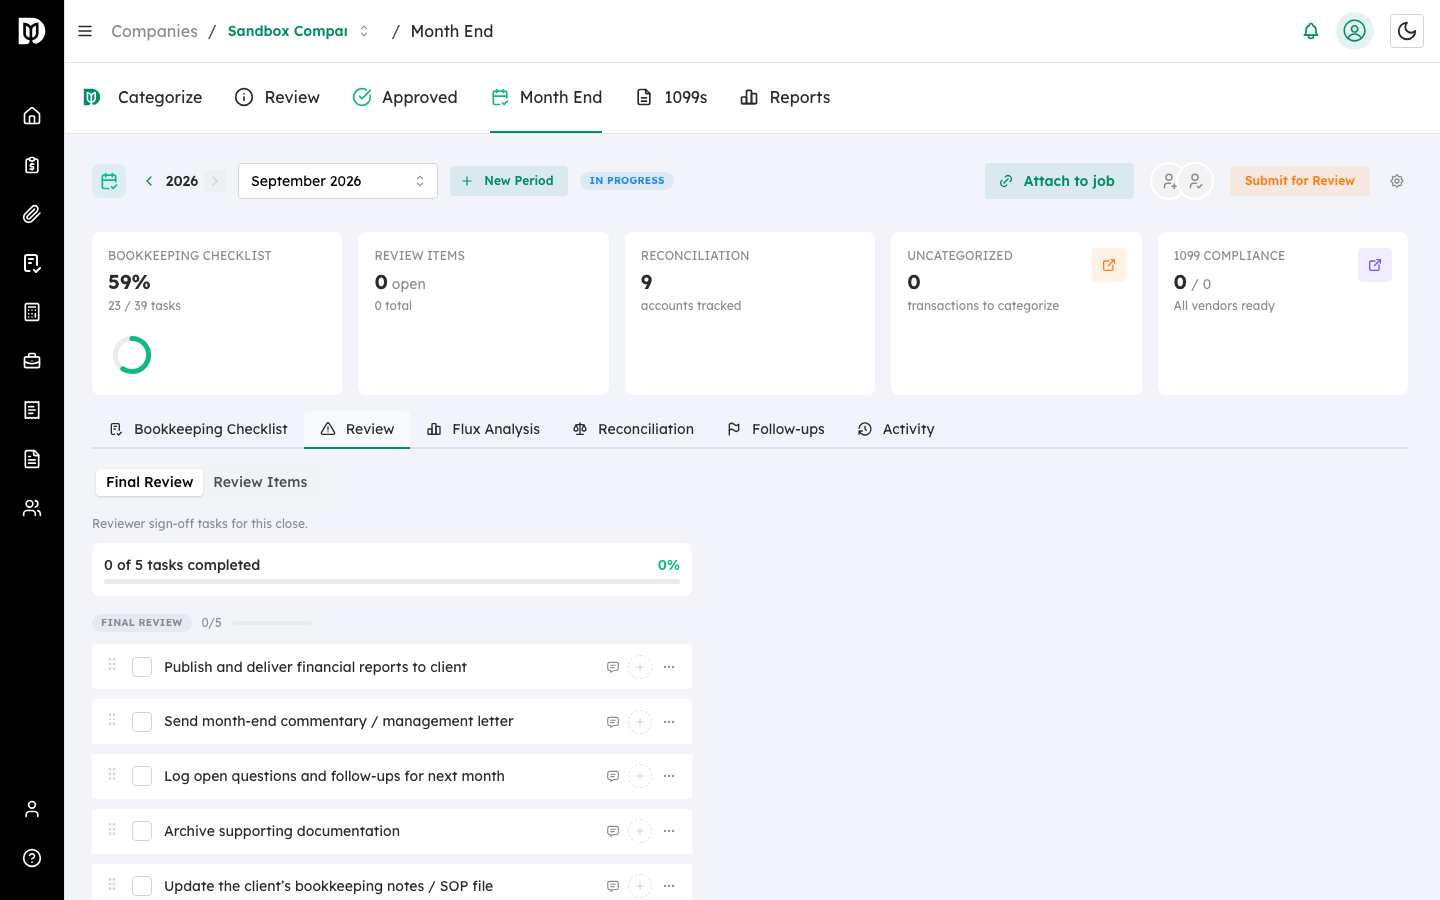Open the help question mark icon
Image resolution: width=1440 pixels, height=900 pixels.
pos(32,858)
